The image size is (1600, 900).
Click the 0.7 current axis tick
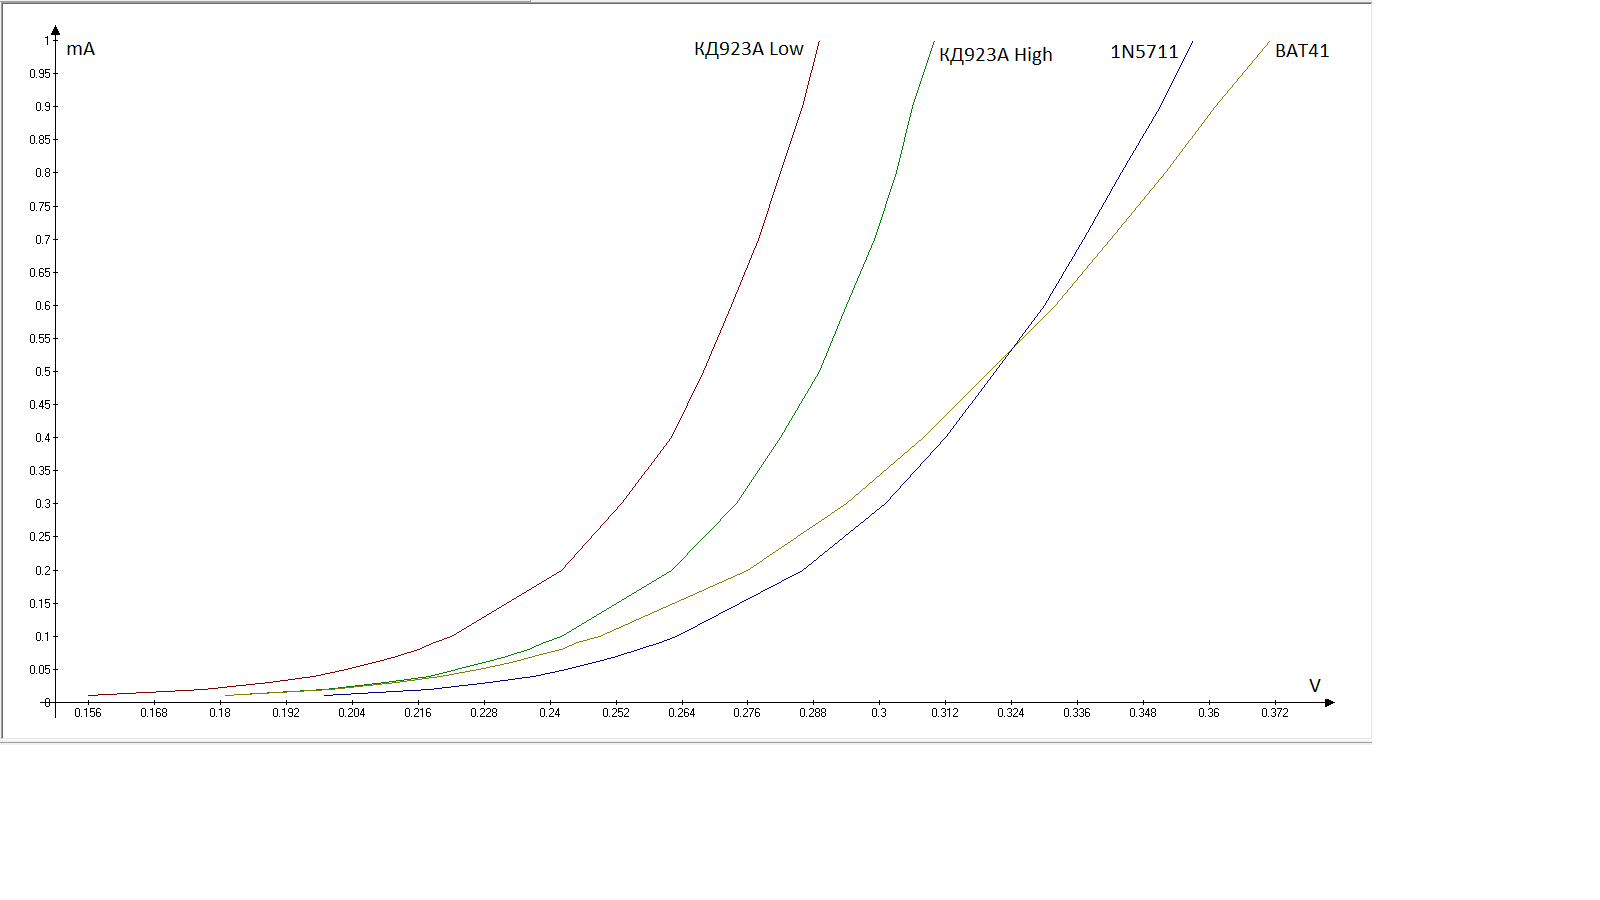pos(43,240)
